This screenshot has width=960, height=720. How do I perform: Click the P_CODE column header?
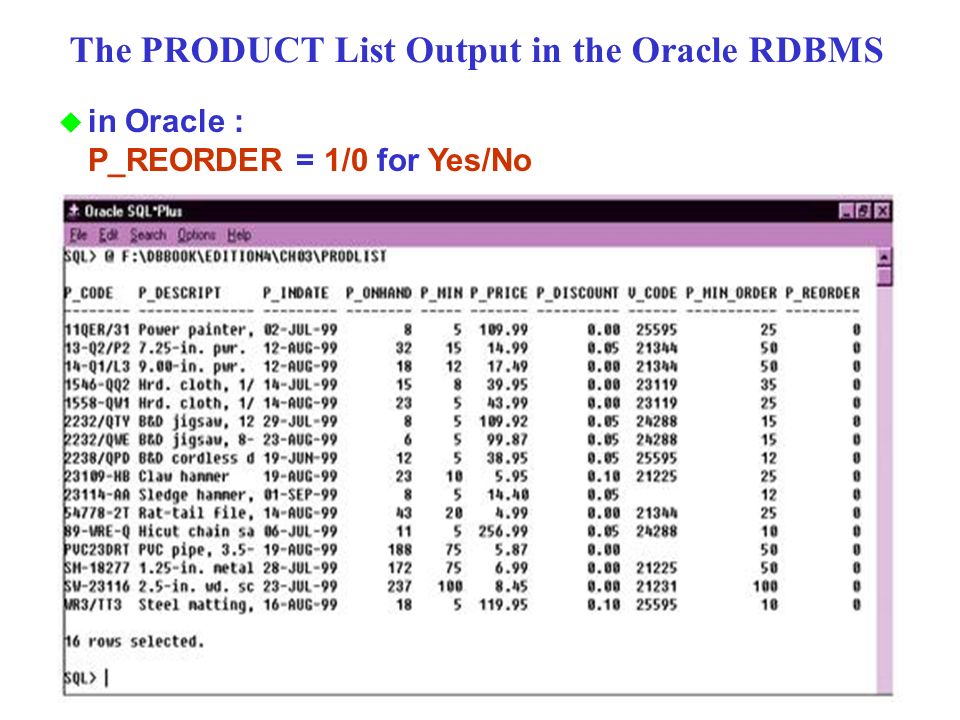[x=89, y=293]
